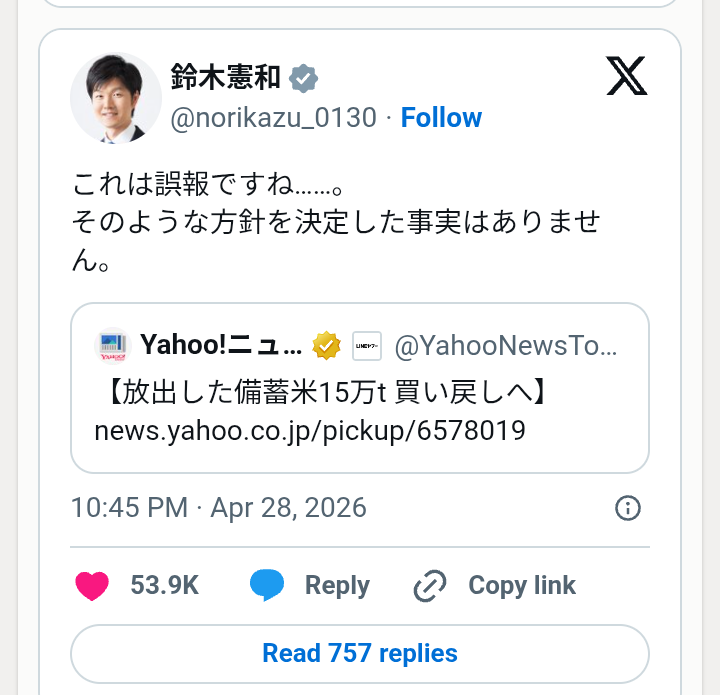Click the X logo icon

click(x=627, y=77)
